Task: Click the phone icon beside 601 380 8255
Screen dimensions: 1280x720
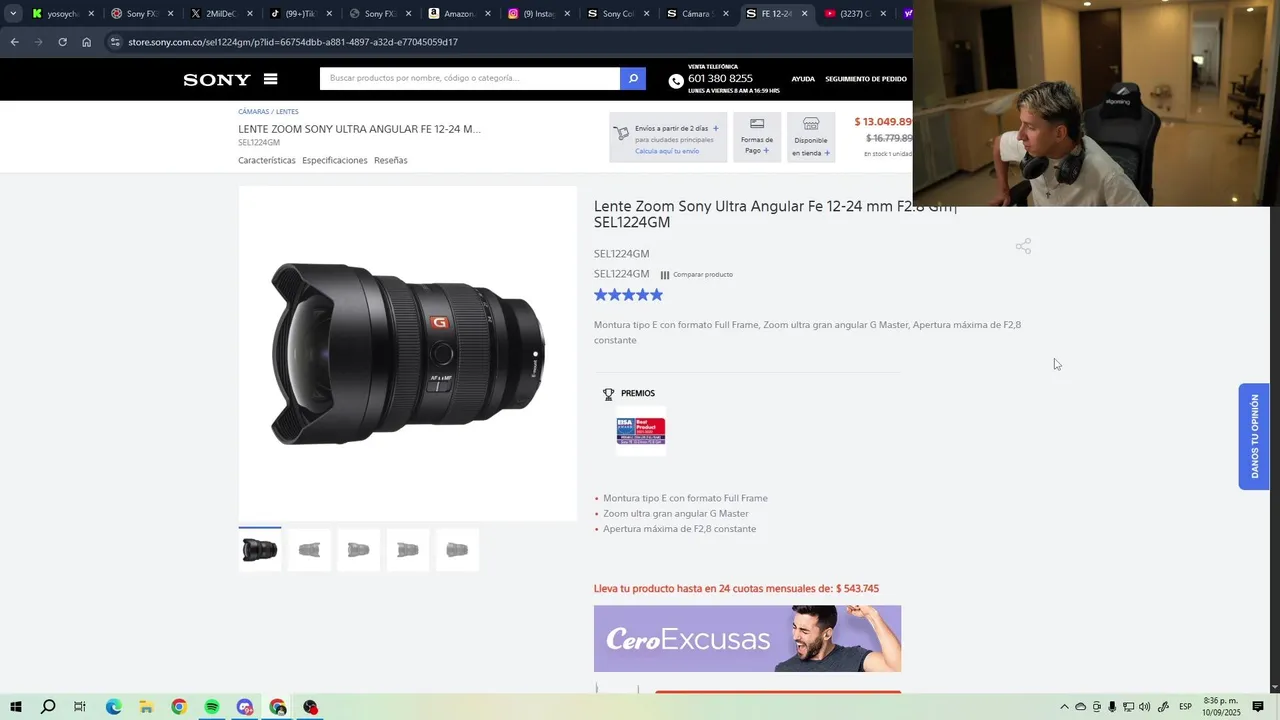Action: 676,81
